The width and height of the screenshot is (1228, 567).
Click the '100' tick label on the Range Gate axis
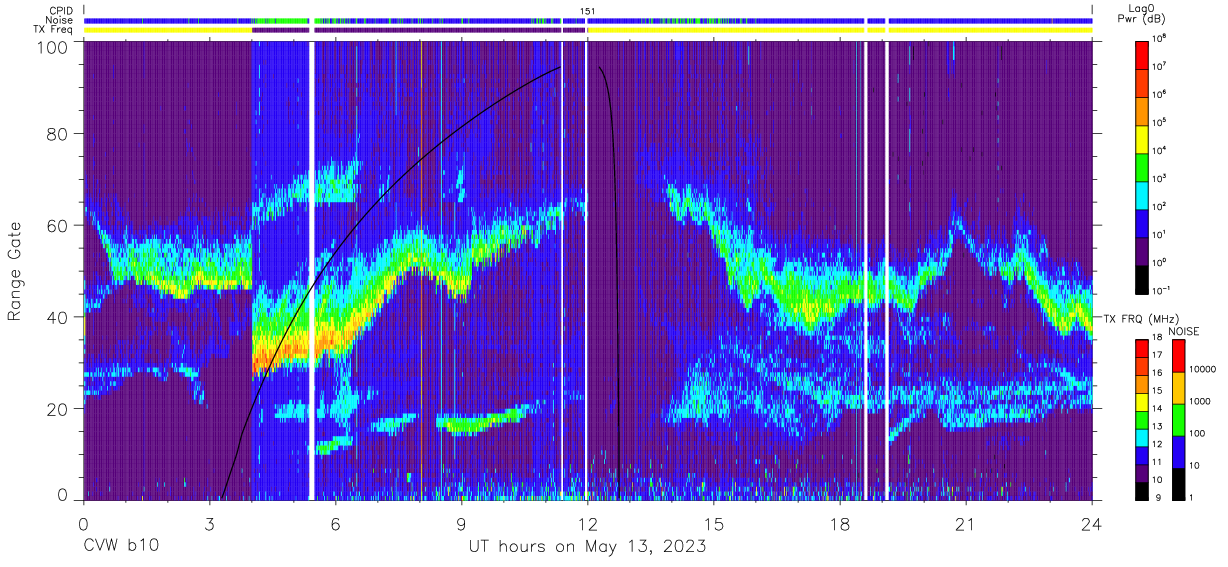pos(53,47)
